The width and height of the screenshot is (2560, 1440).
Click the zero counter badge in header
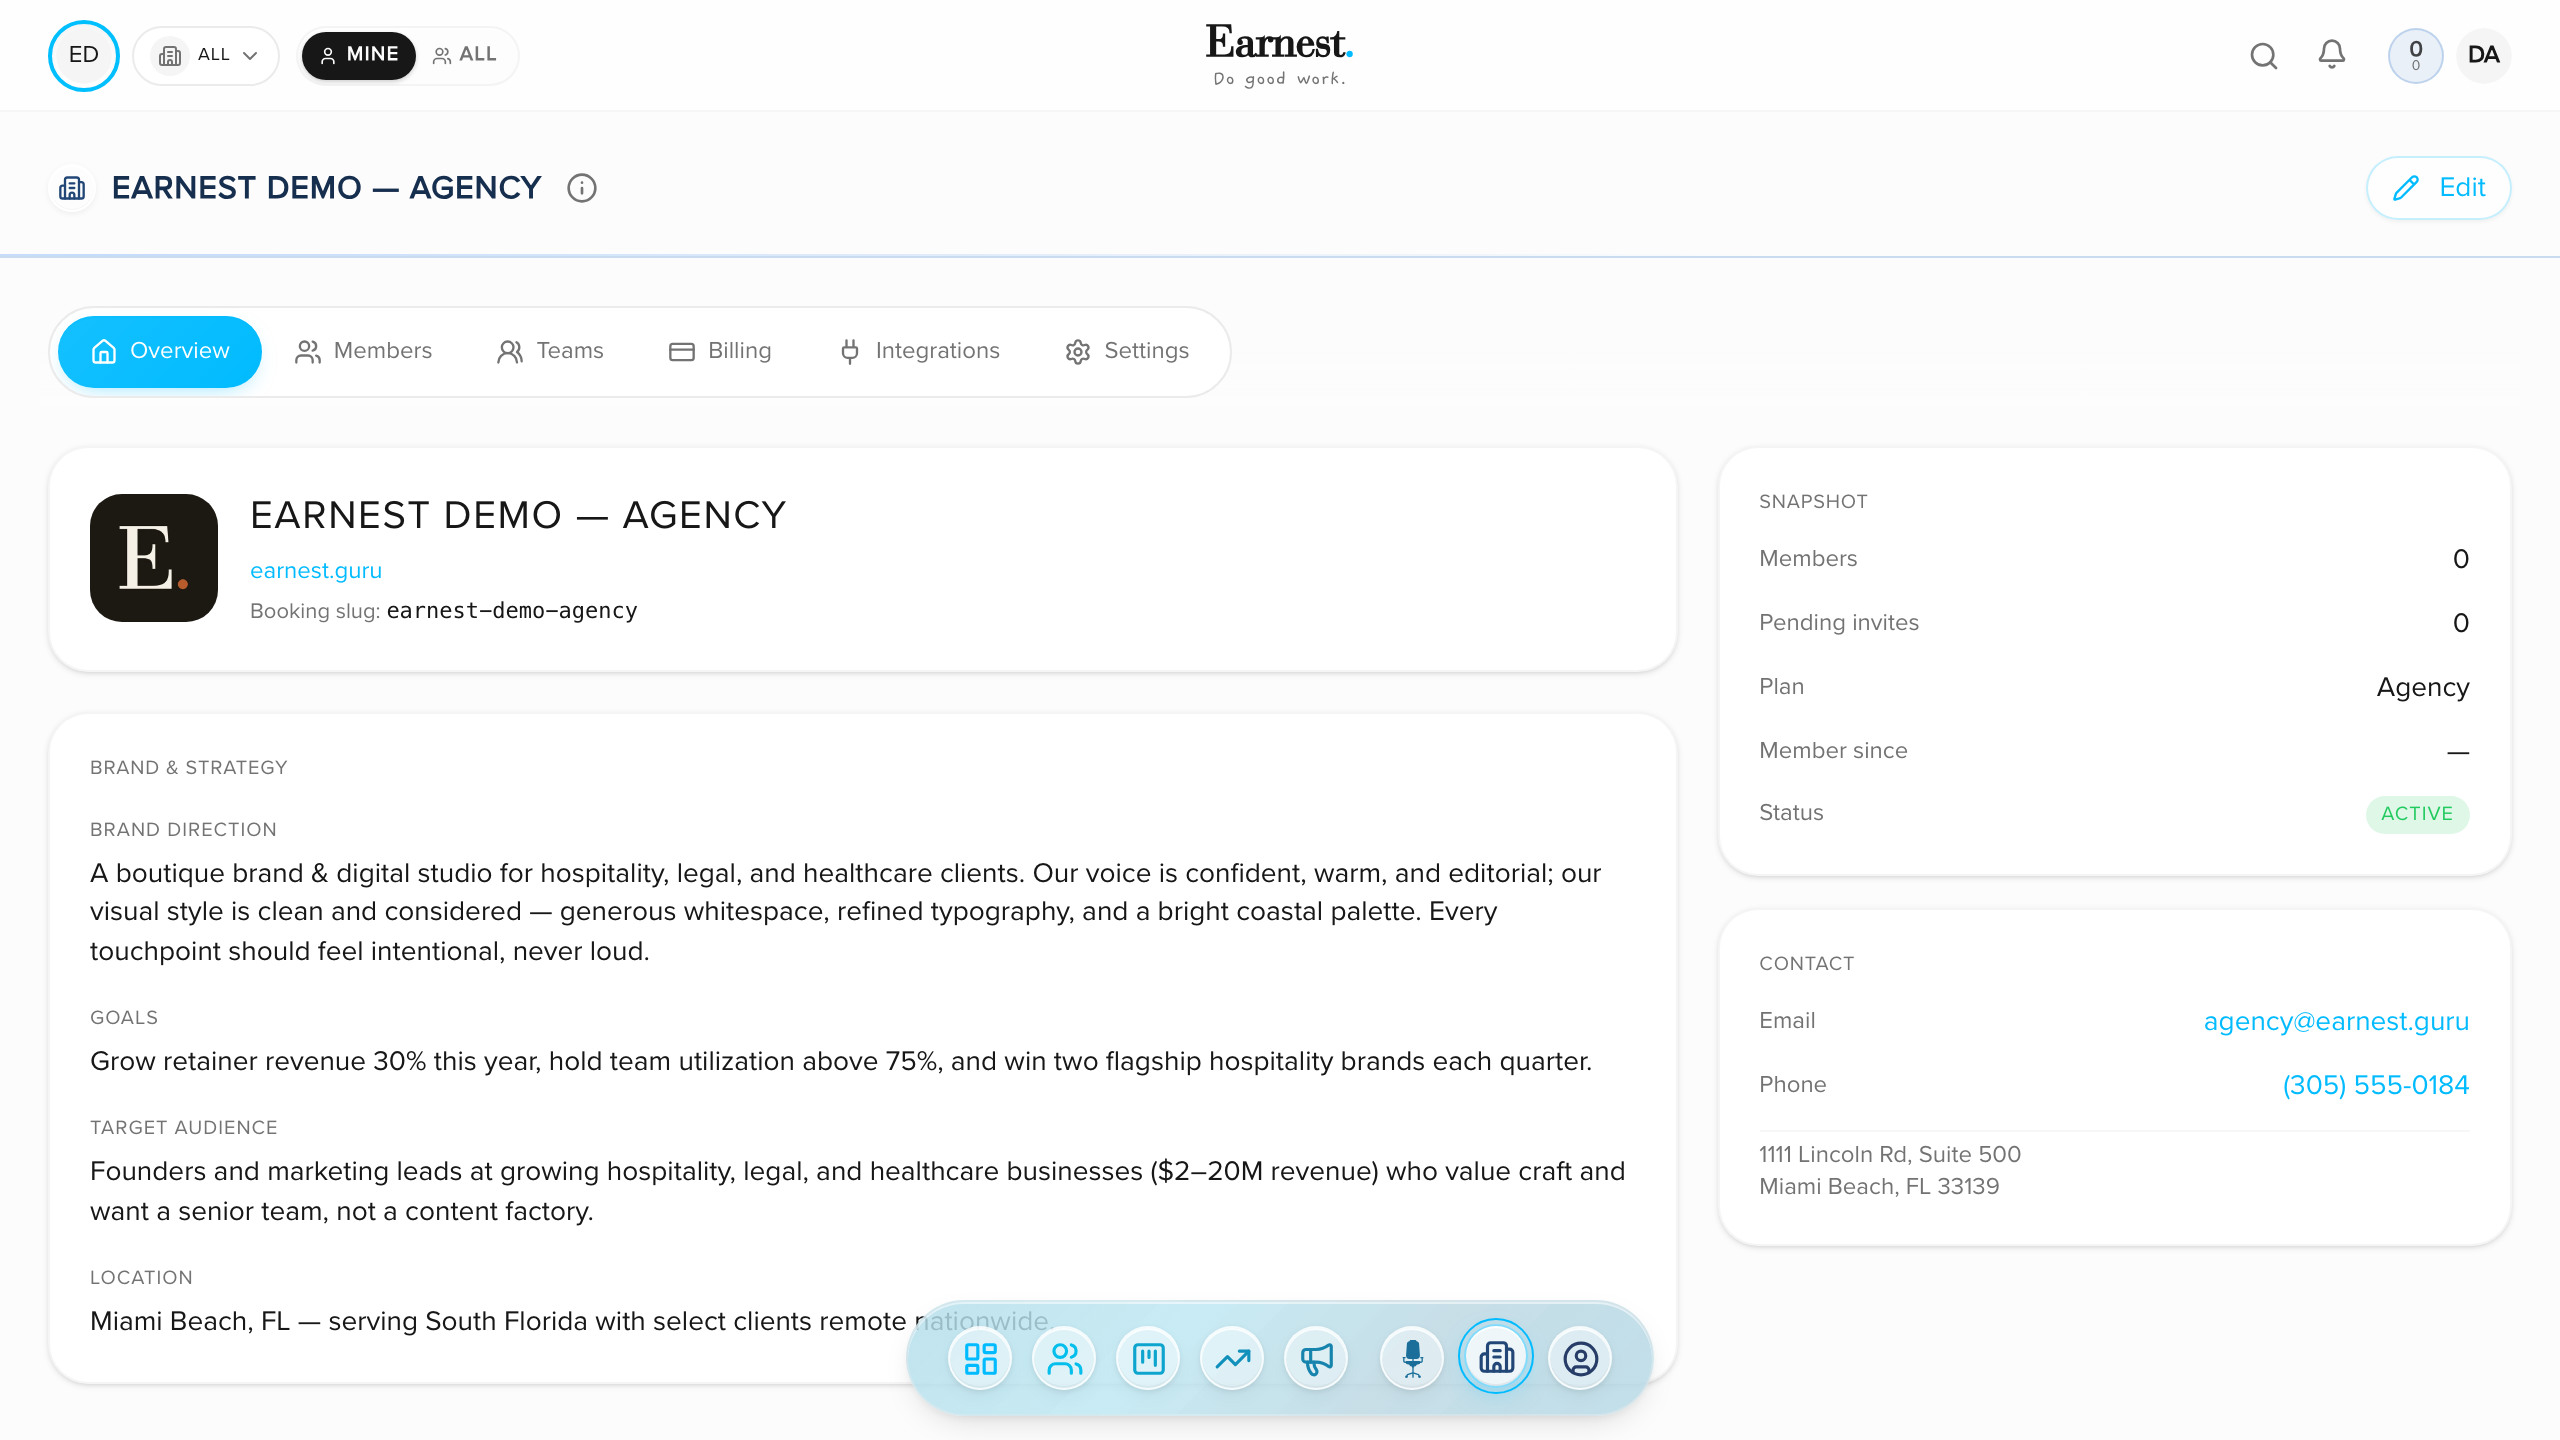[x=2416, y=55]
